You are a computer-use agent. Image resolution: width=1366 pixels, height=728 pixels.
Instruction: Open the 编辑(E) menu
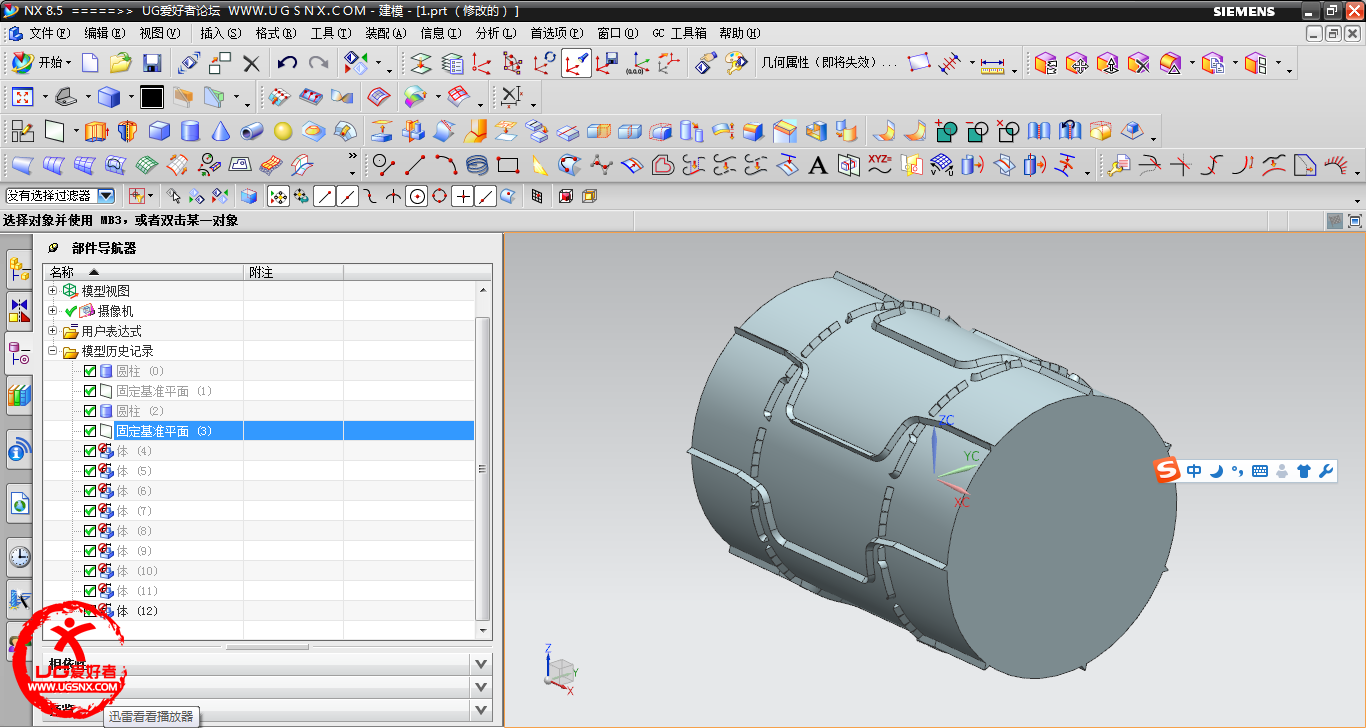[x=105, y=33]
